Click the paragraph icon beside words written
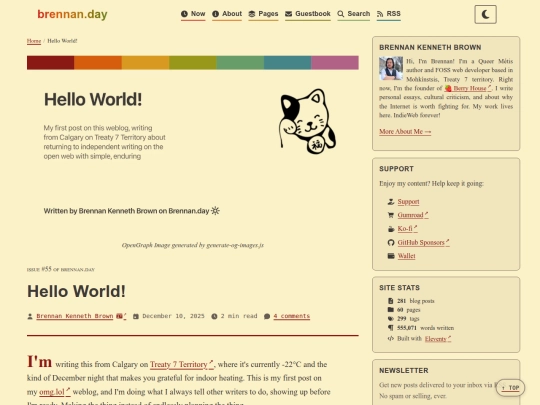Viewport: 540px width, 405px height. coord(391,328)
